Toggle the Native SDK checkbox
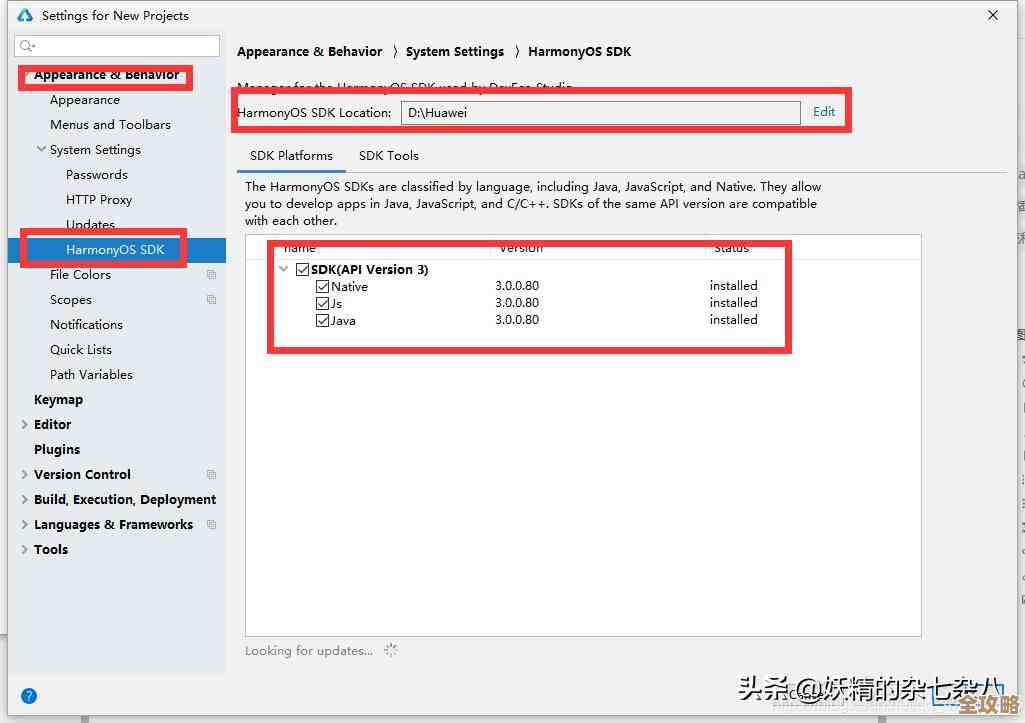1025x723 pixels. point(322,287)
